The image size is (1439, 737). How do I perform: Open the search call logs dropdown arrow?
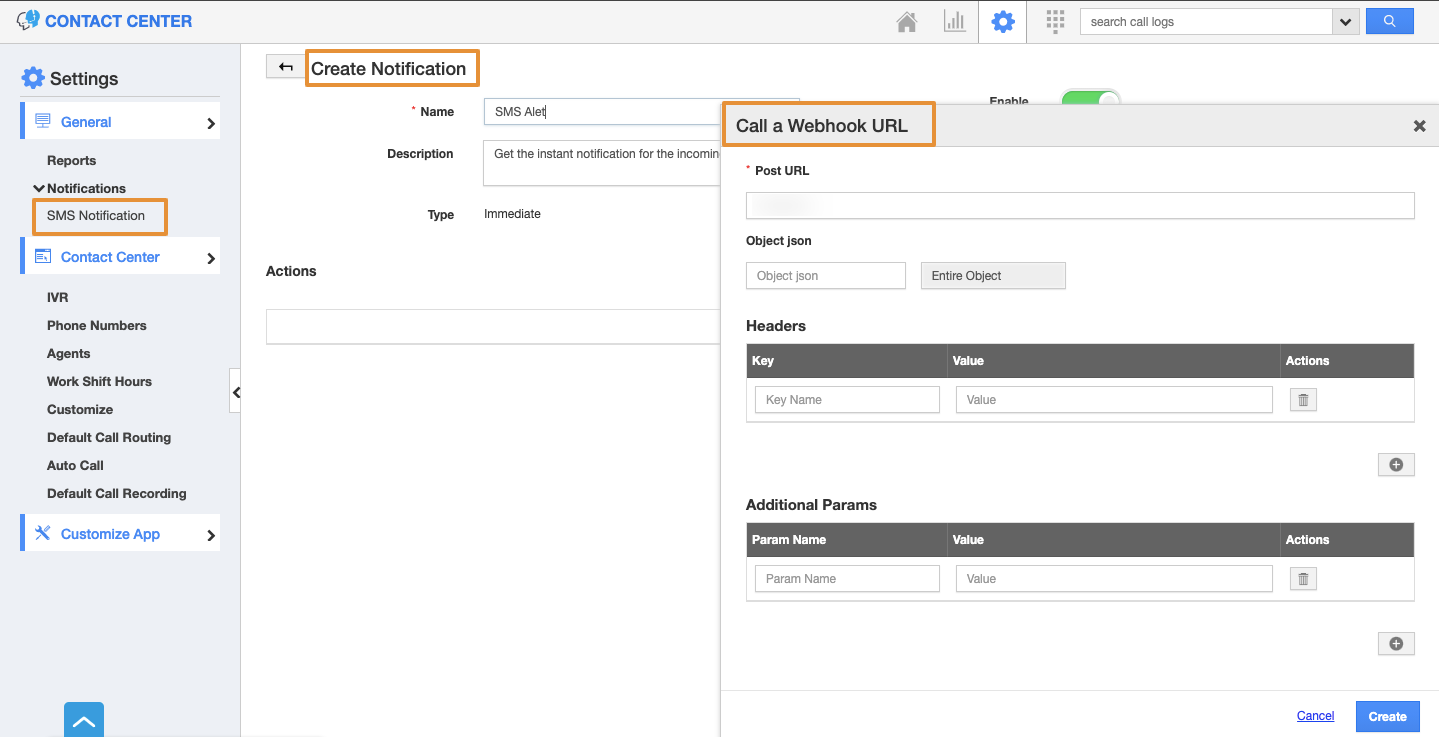(1345, 22)
